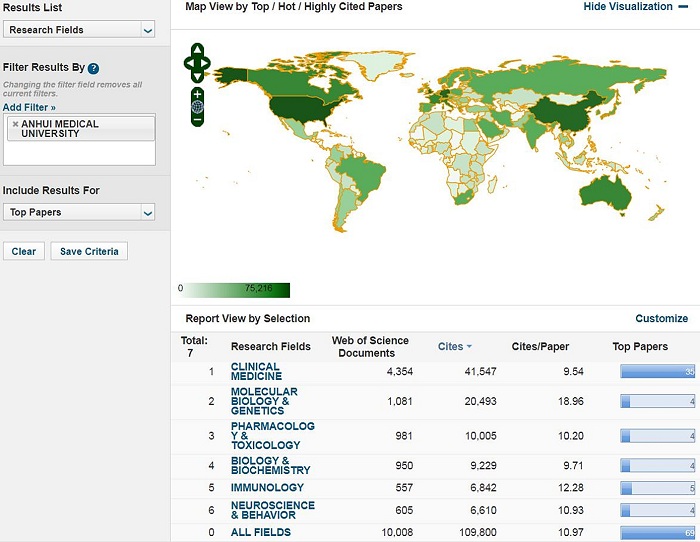Remove the Anhui Medical University filter

(14, 124)
